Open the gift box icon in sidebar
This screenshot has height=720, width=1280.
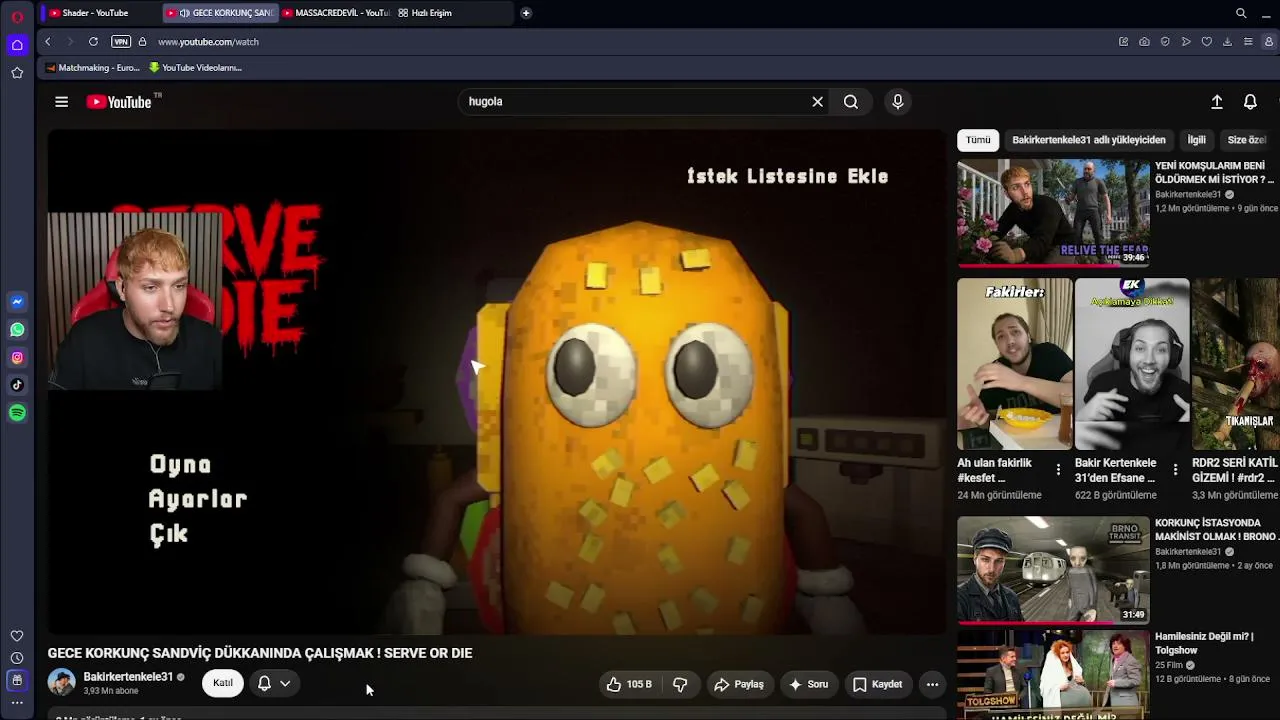coord(17,680)
